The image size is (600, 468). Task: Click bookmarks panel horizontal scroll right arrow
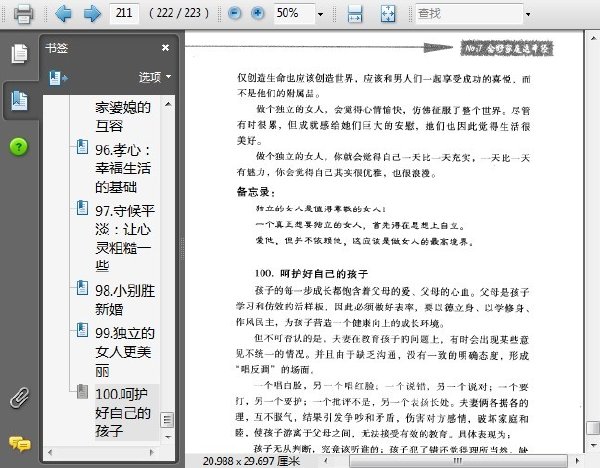152,452
